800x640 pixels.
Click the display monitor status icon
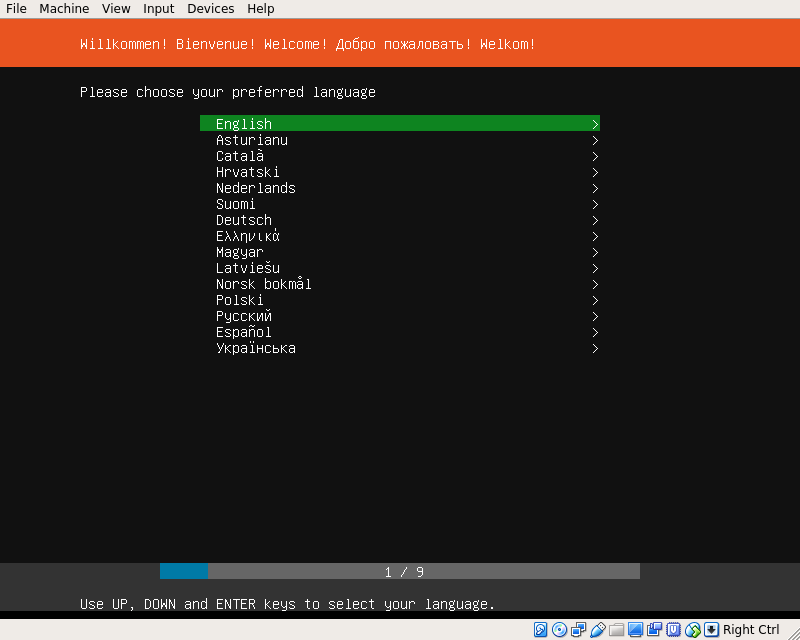[636, 630]
